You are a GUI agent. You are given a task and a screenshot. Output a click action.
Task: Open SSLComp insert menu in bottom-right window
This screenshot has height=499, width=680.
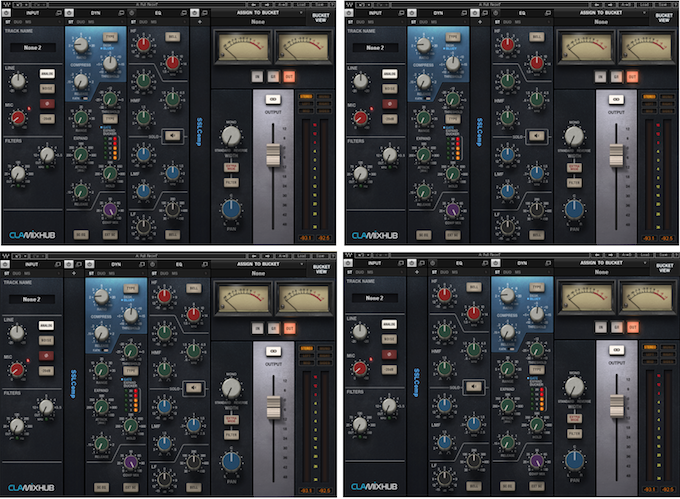click(x=416, y=383)
